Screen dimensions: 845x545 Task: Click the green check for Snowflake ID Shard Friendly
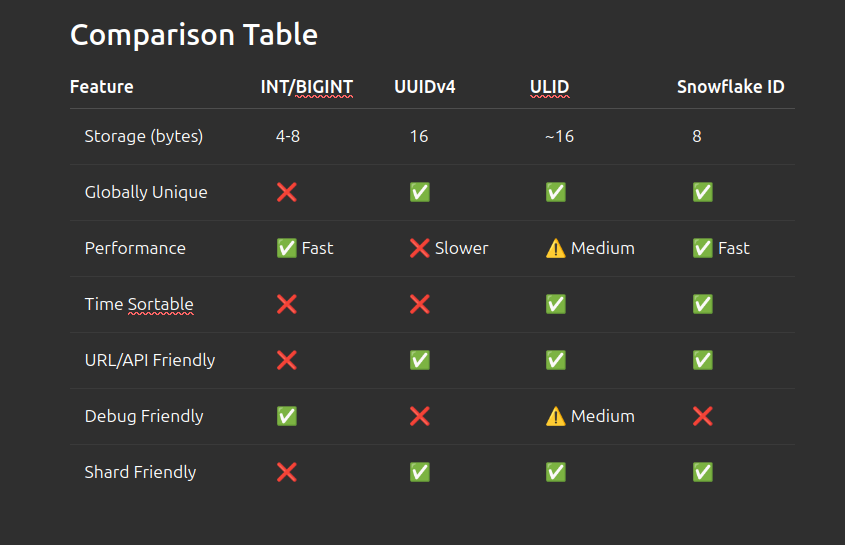coord(703,472)
